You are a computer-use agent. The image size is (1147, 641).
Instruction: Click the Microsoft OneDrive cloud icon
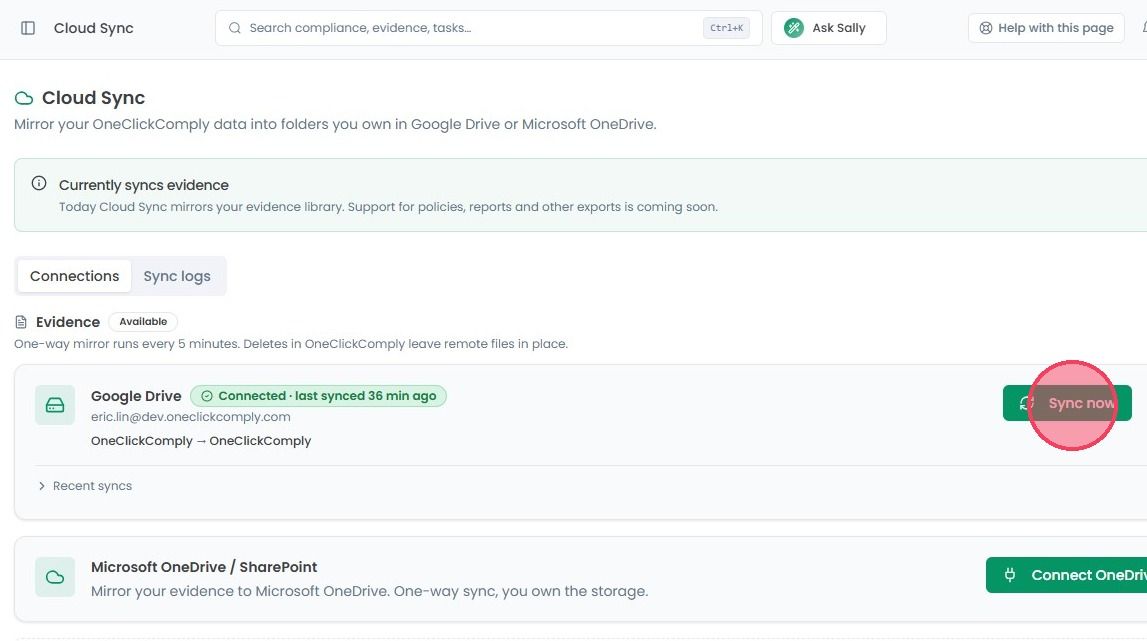[x=55, y=577]
